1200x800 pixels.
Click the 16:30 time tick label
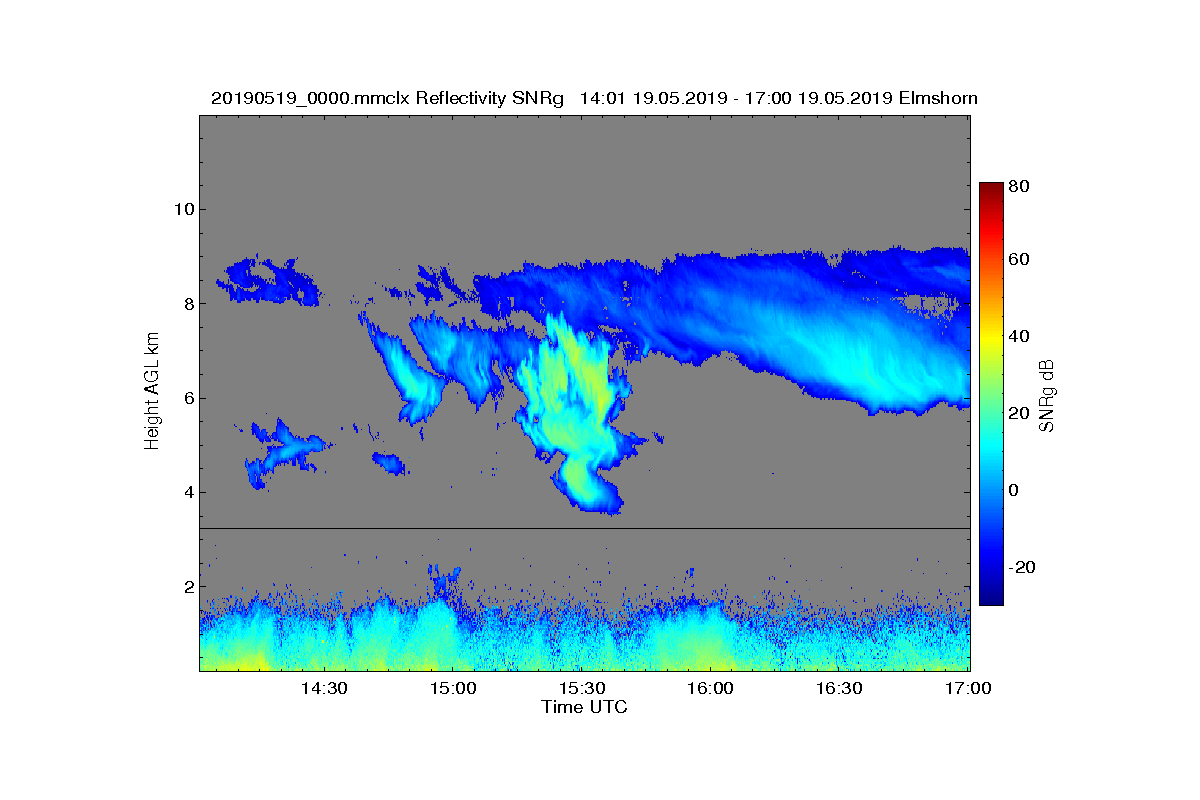tap(839, 688)
